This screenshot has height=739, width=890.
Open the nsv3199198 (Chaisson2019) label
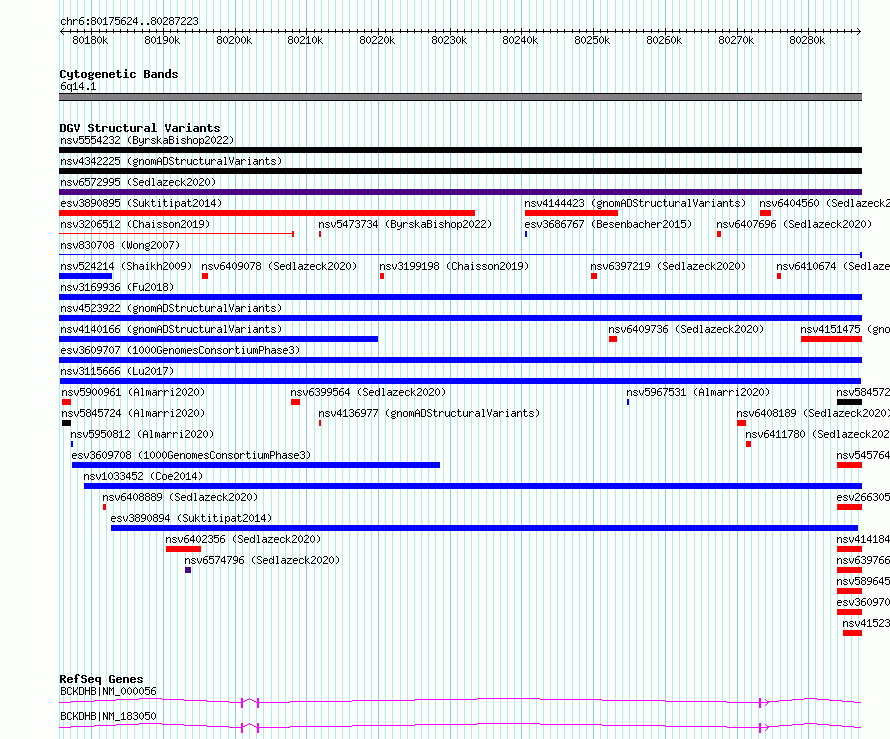pyautogui.click(x=454, y=266)
